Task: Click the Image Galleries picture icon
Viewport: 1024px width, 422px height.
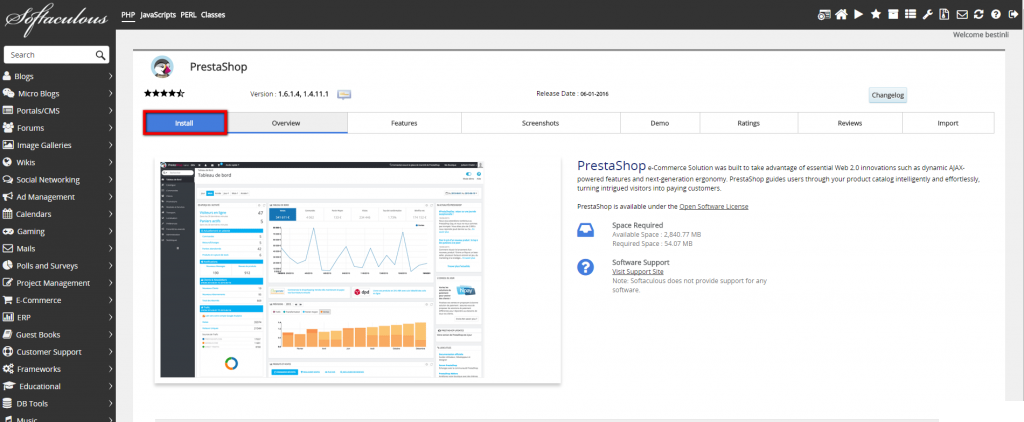Action: click(8, 145)
